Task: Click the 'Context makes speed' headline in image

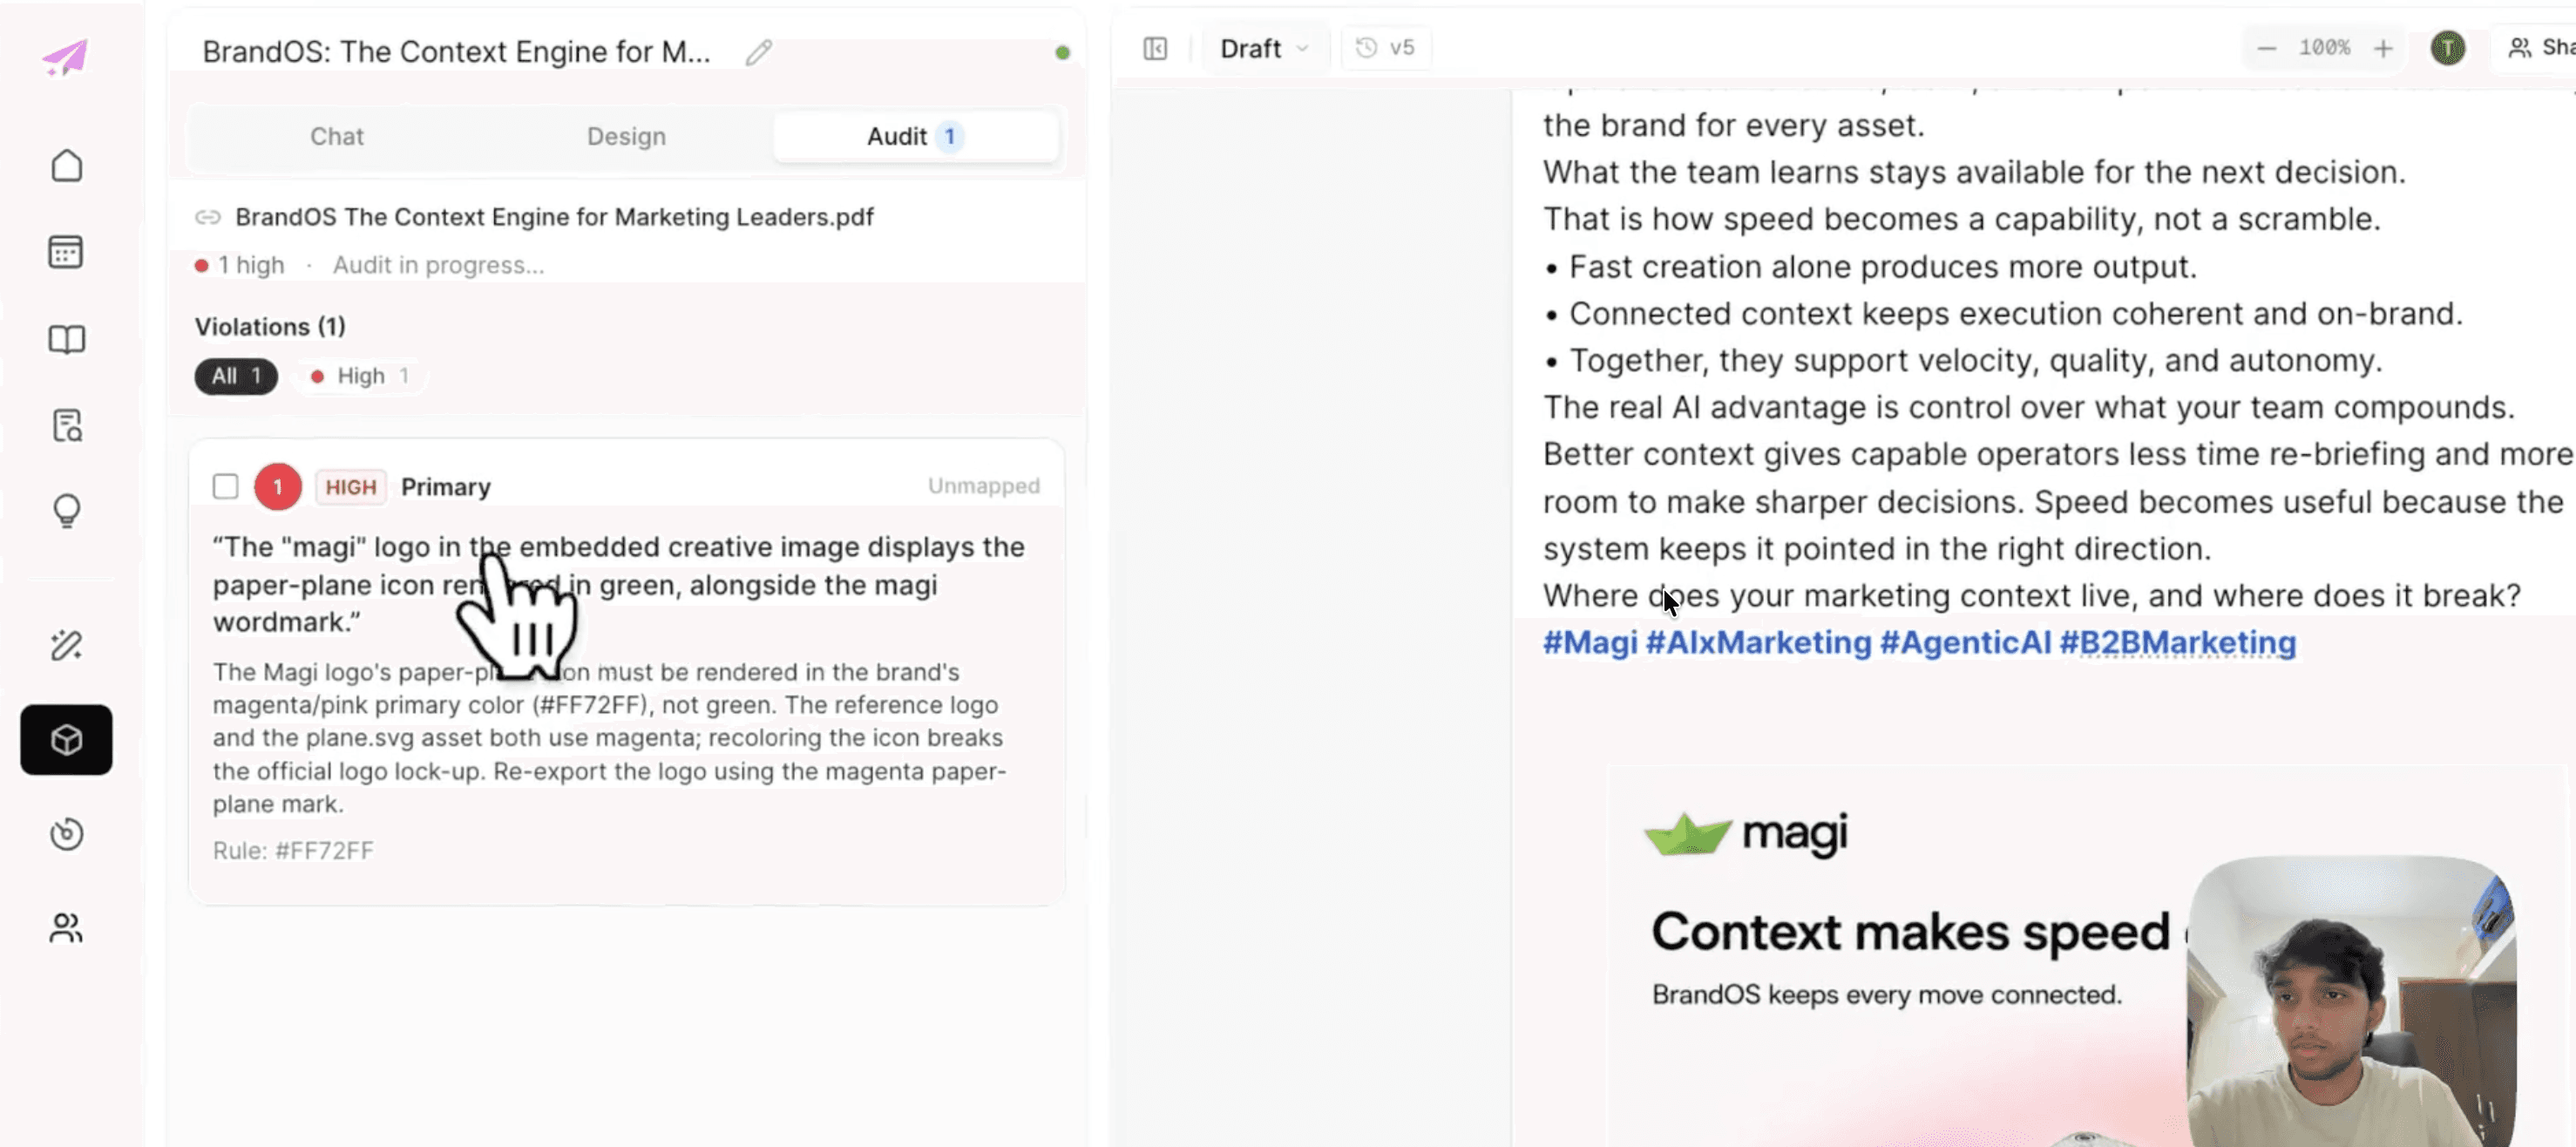Action: pos(1910,931)
